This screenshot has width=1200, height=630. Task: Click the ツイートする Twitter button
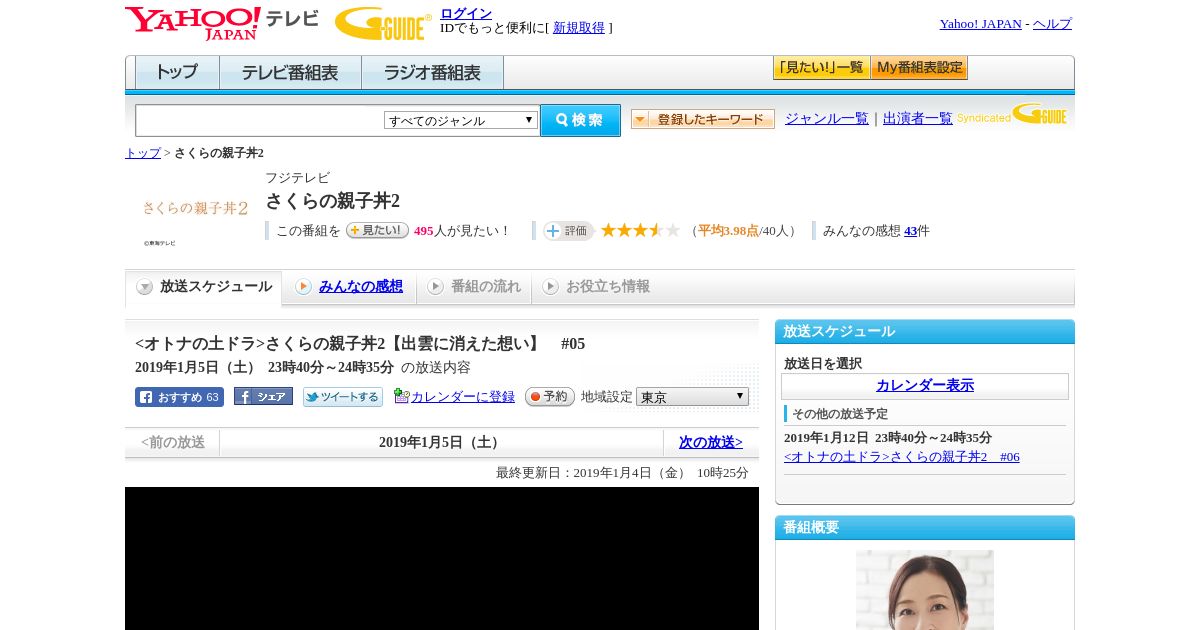point(343,397)
